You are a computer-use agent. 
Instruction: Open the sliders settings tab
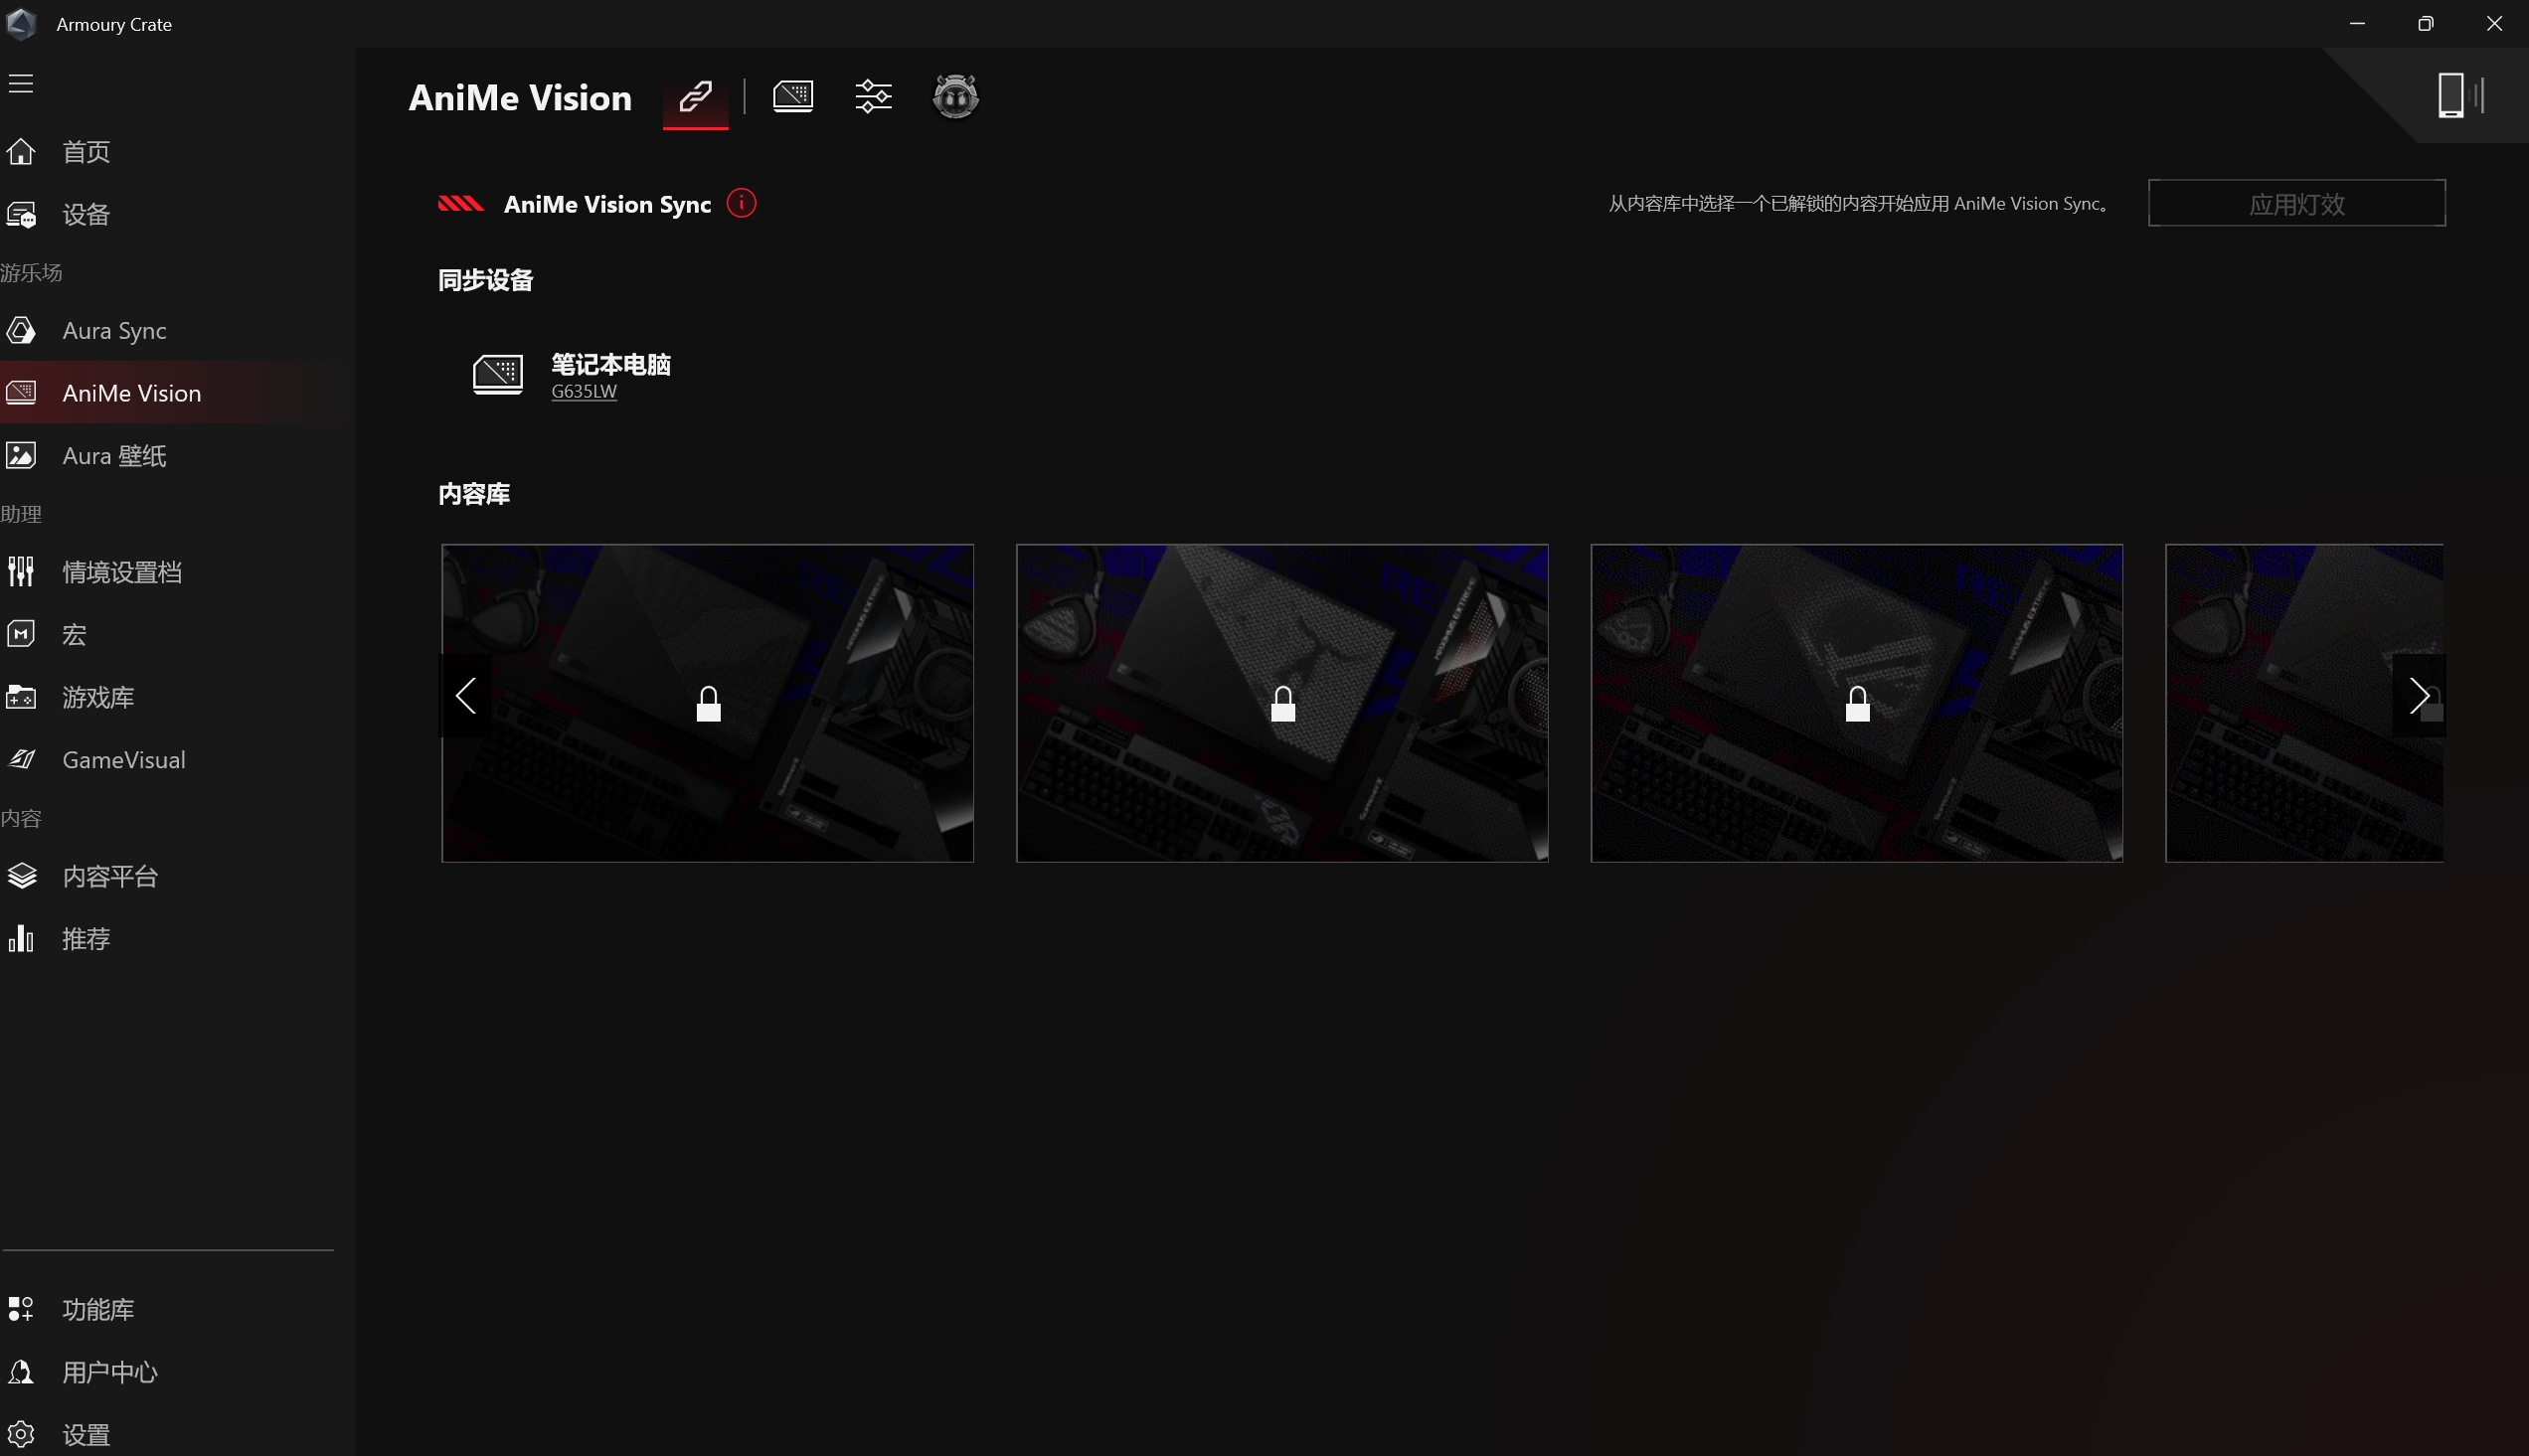point(873,96)
